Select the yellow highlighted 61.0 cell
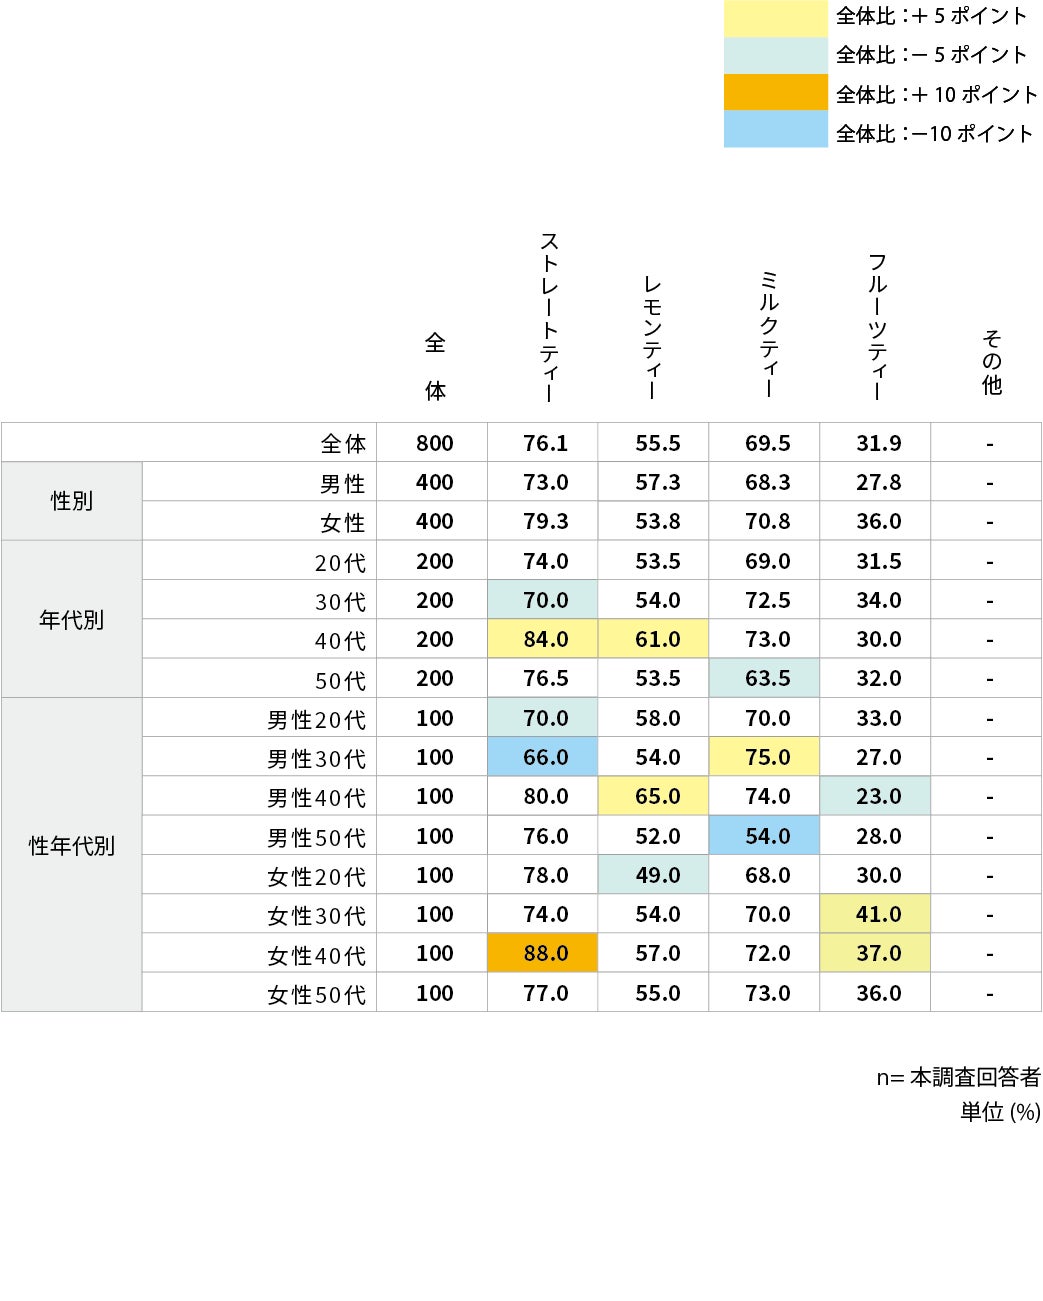The image size is (1043, 1301). 654,639
